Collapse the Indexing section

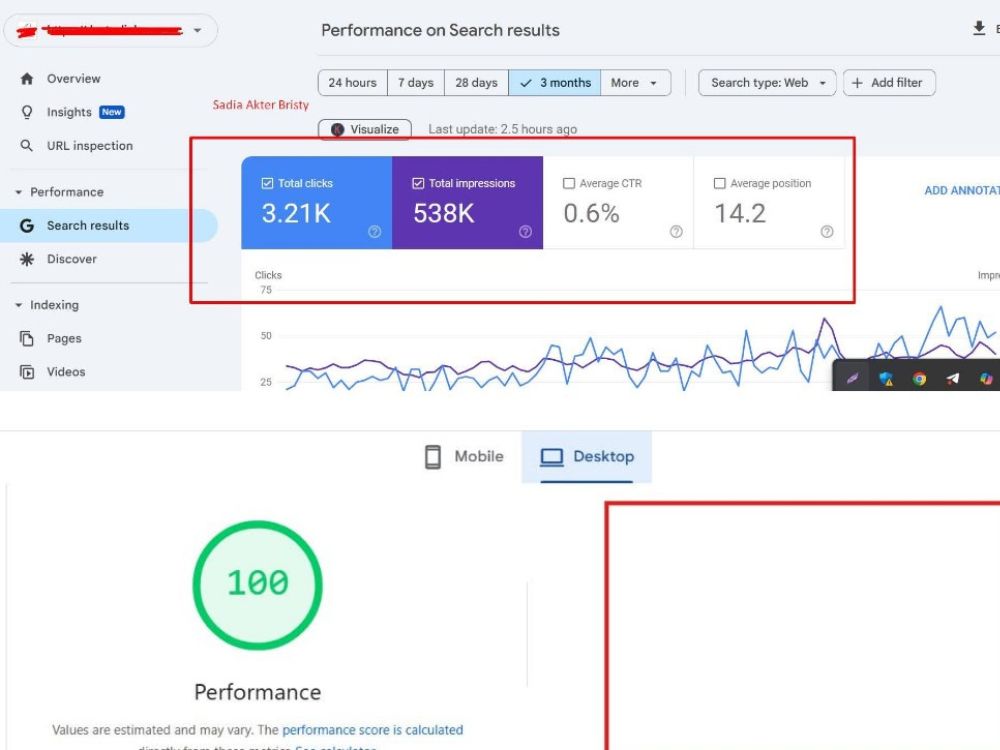[x=18, y=305]
